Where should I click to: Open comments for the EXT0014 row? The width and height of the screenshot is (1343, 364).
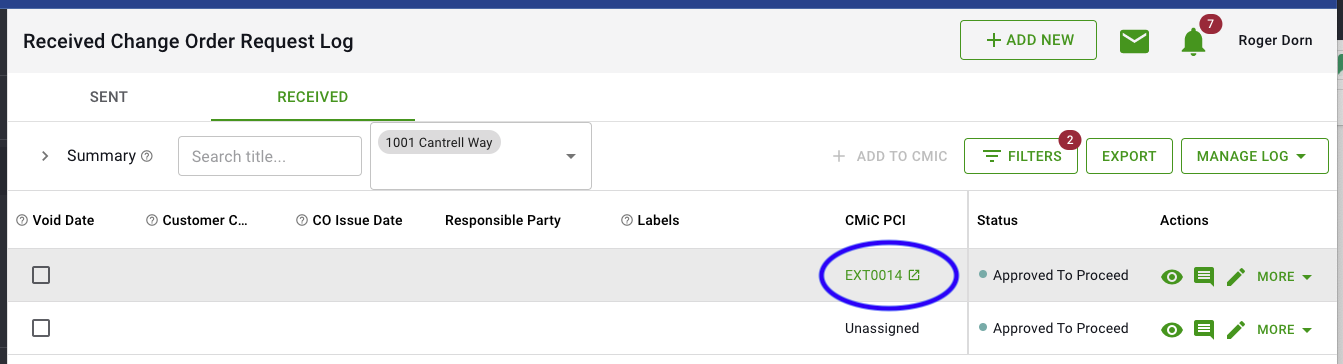click(x=1204, y=276)
